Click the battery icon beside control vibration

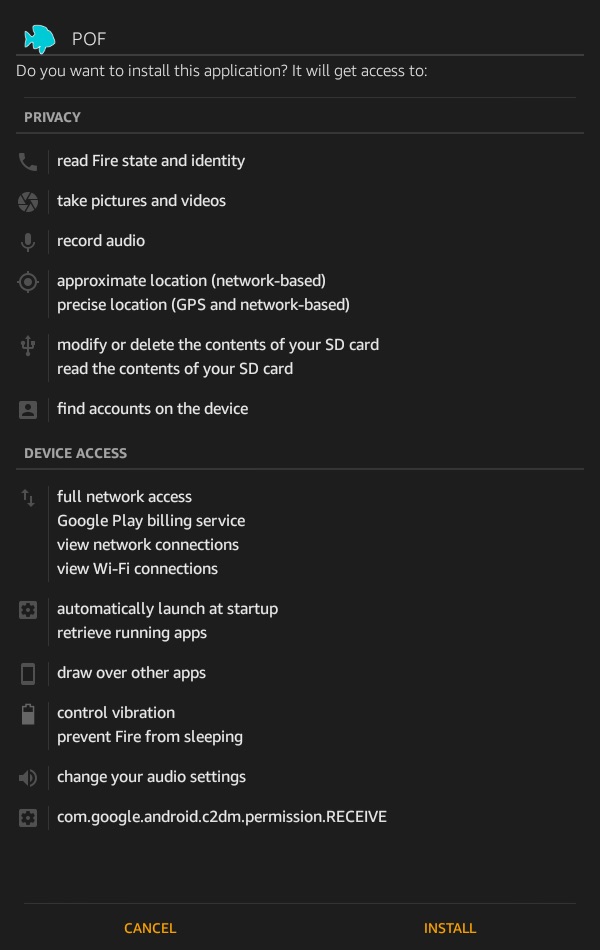click(28, 714)
